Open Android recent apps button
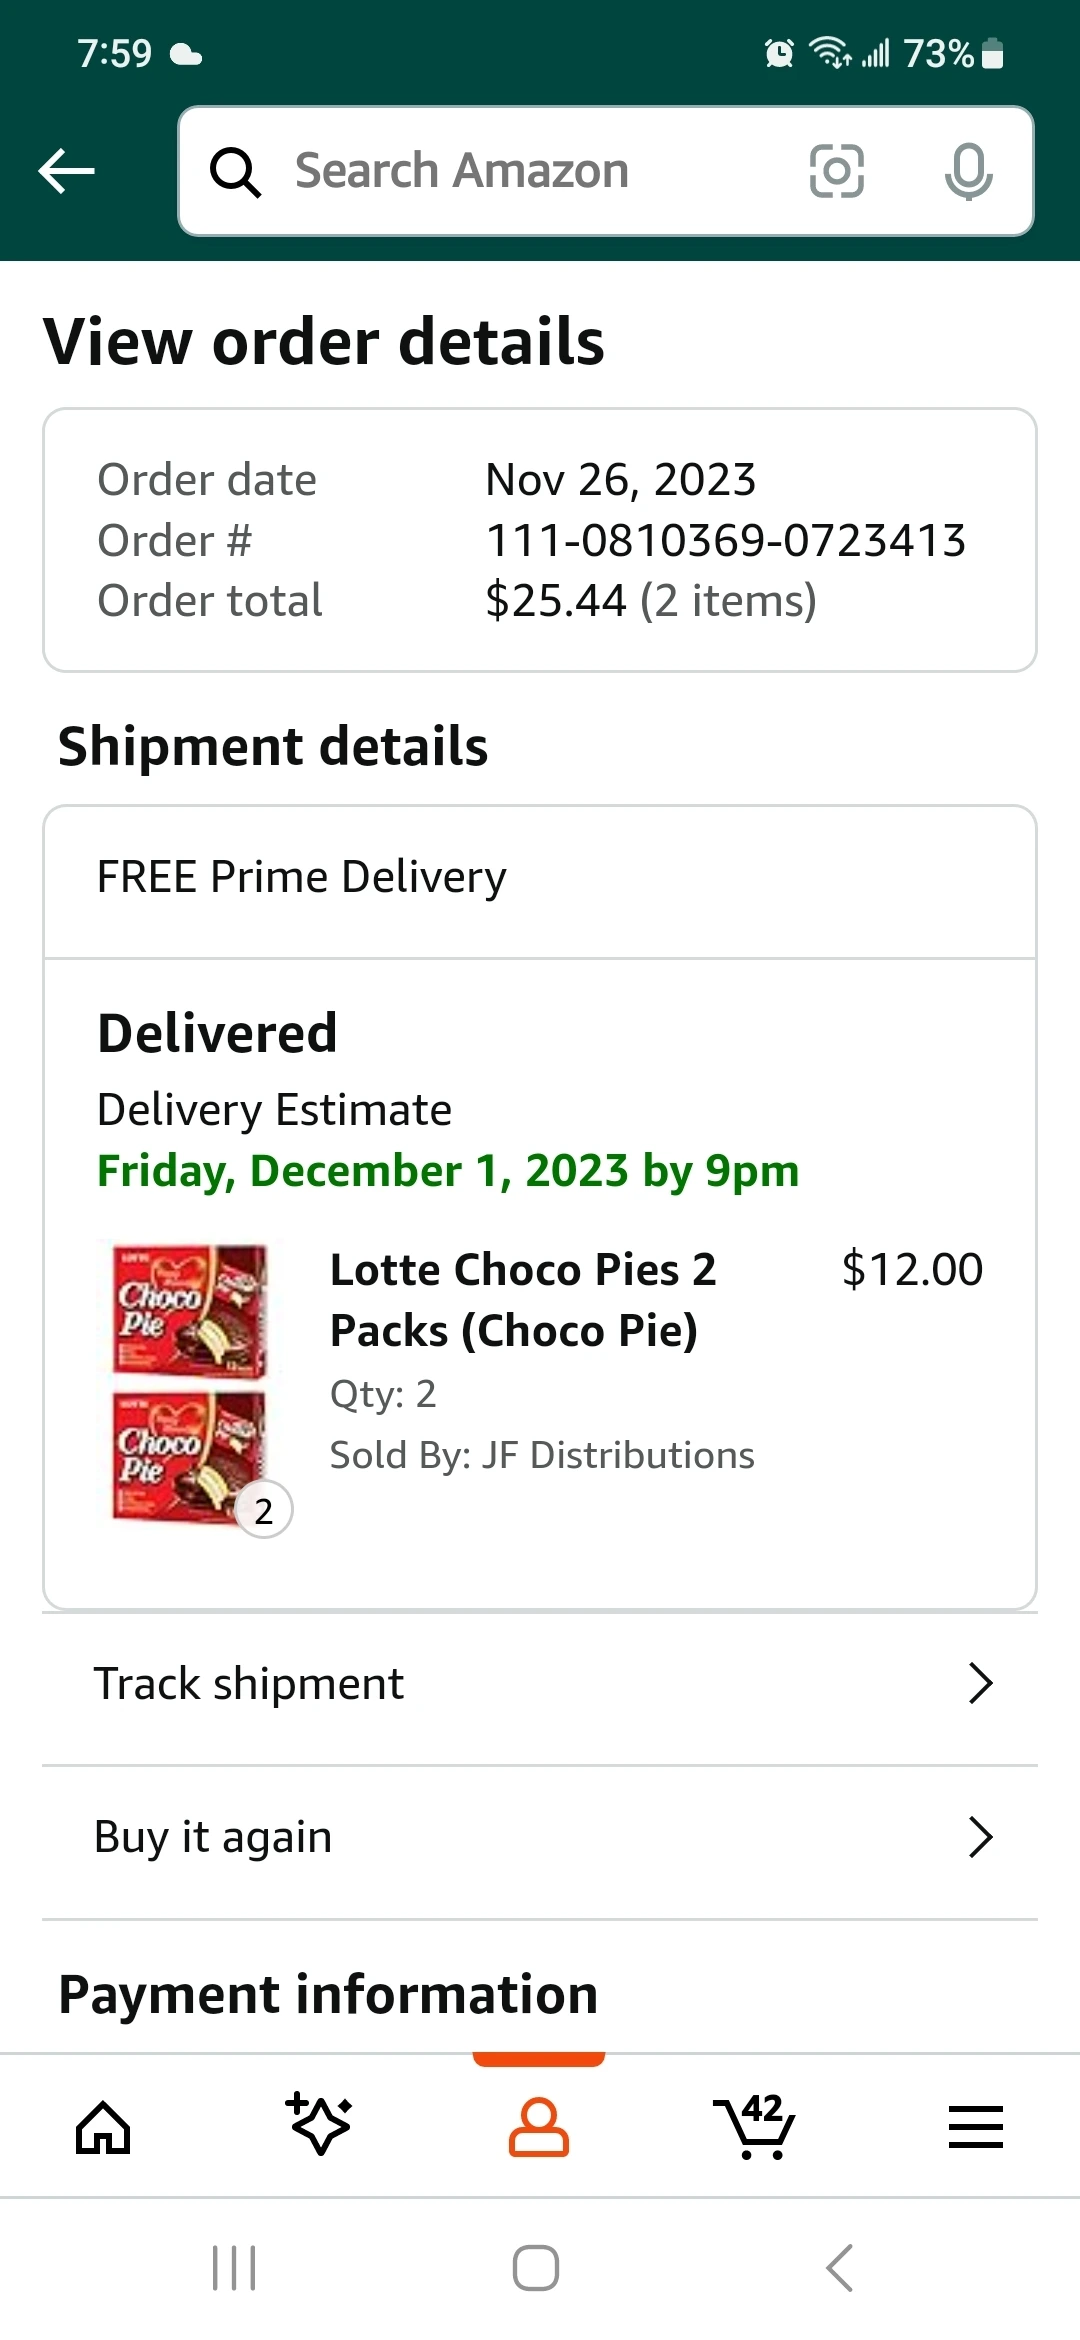Viewport: 1080px width, 2340px height. 234,2268
